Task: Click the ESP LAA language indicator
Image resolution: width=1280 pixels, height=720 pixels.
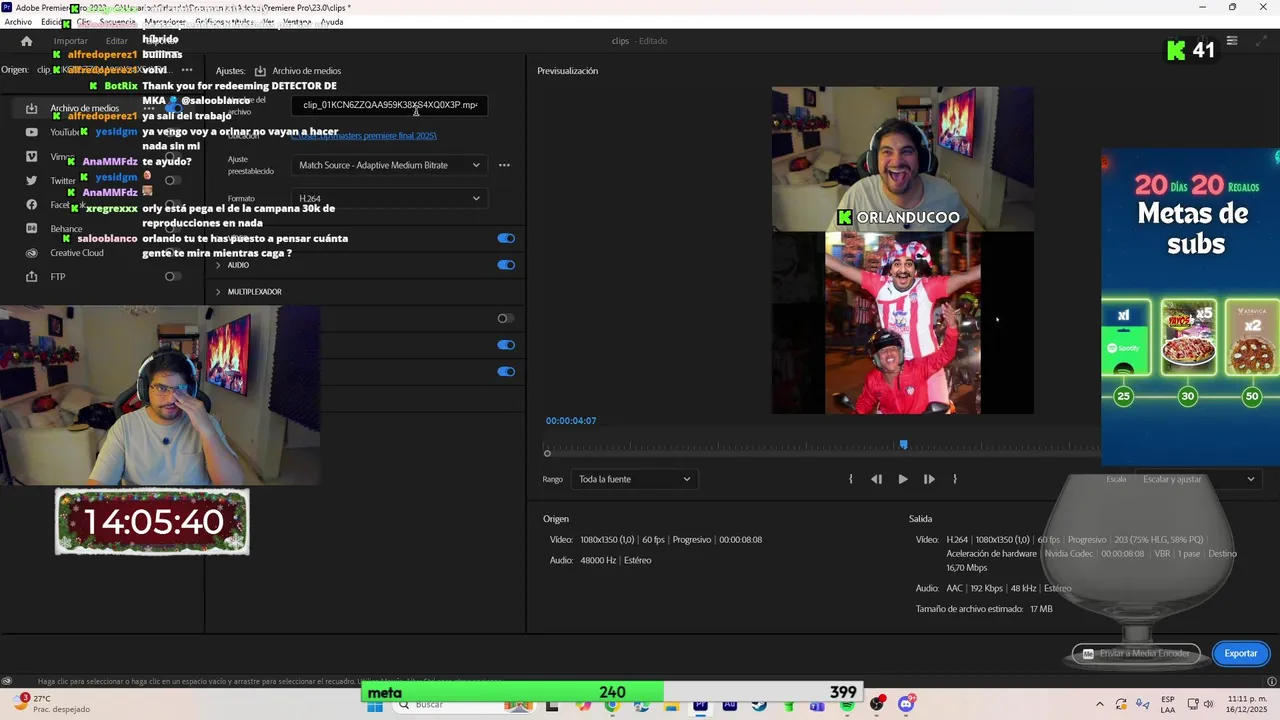Action: point(1167,705)
